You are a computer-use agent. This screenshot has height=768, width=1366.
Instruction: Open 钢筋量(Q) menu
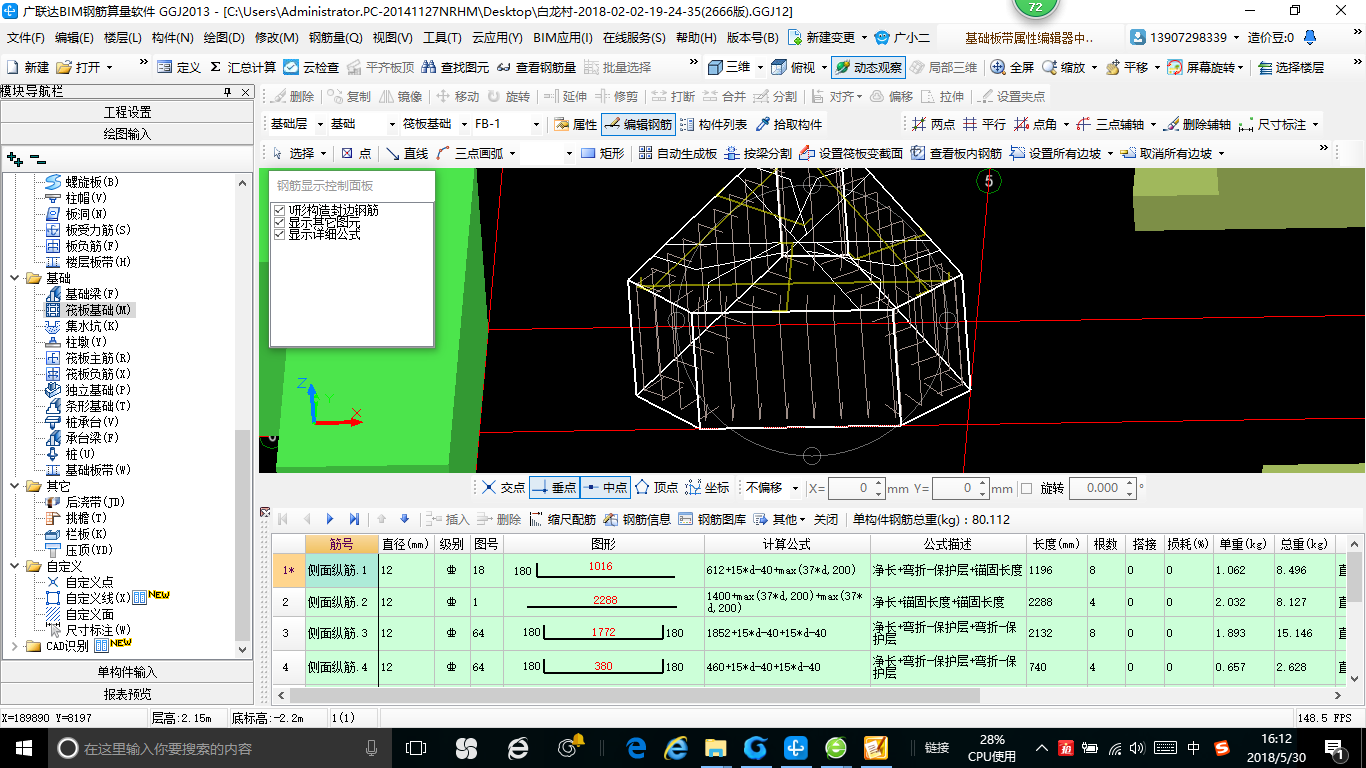335,38
